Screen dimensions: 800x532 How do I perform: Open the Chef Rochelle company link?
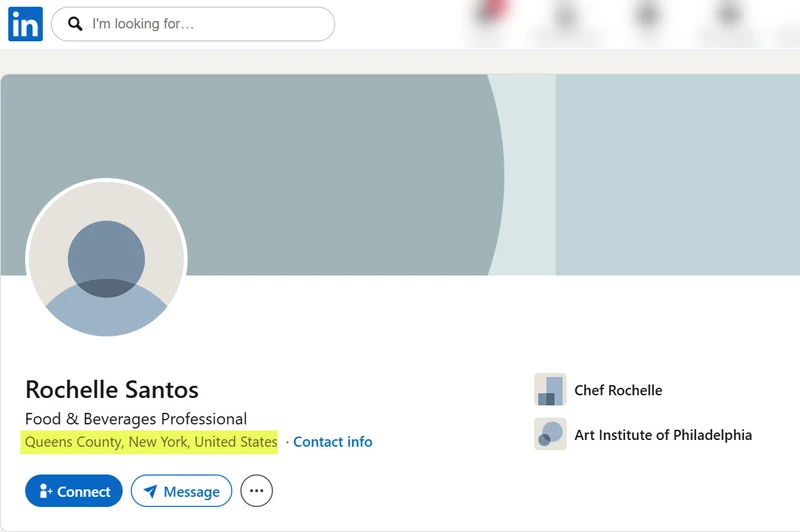coord(618,390)
